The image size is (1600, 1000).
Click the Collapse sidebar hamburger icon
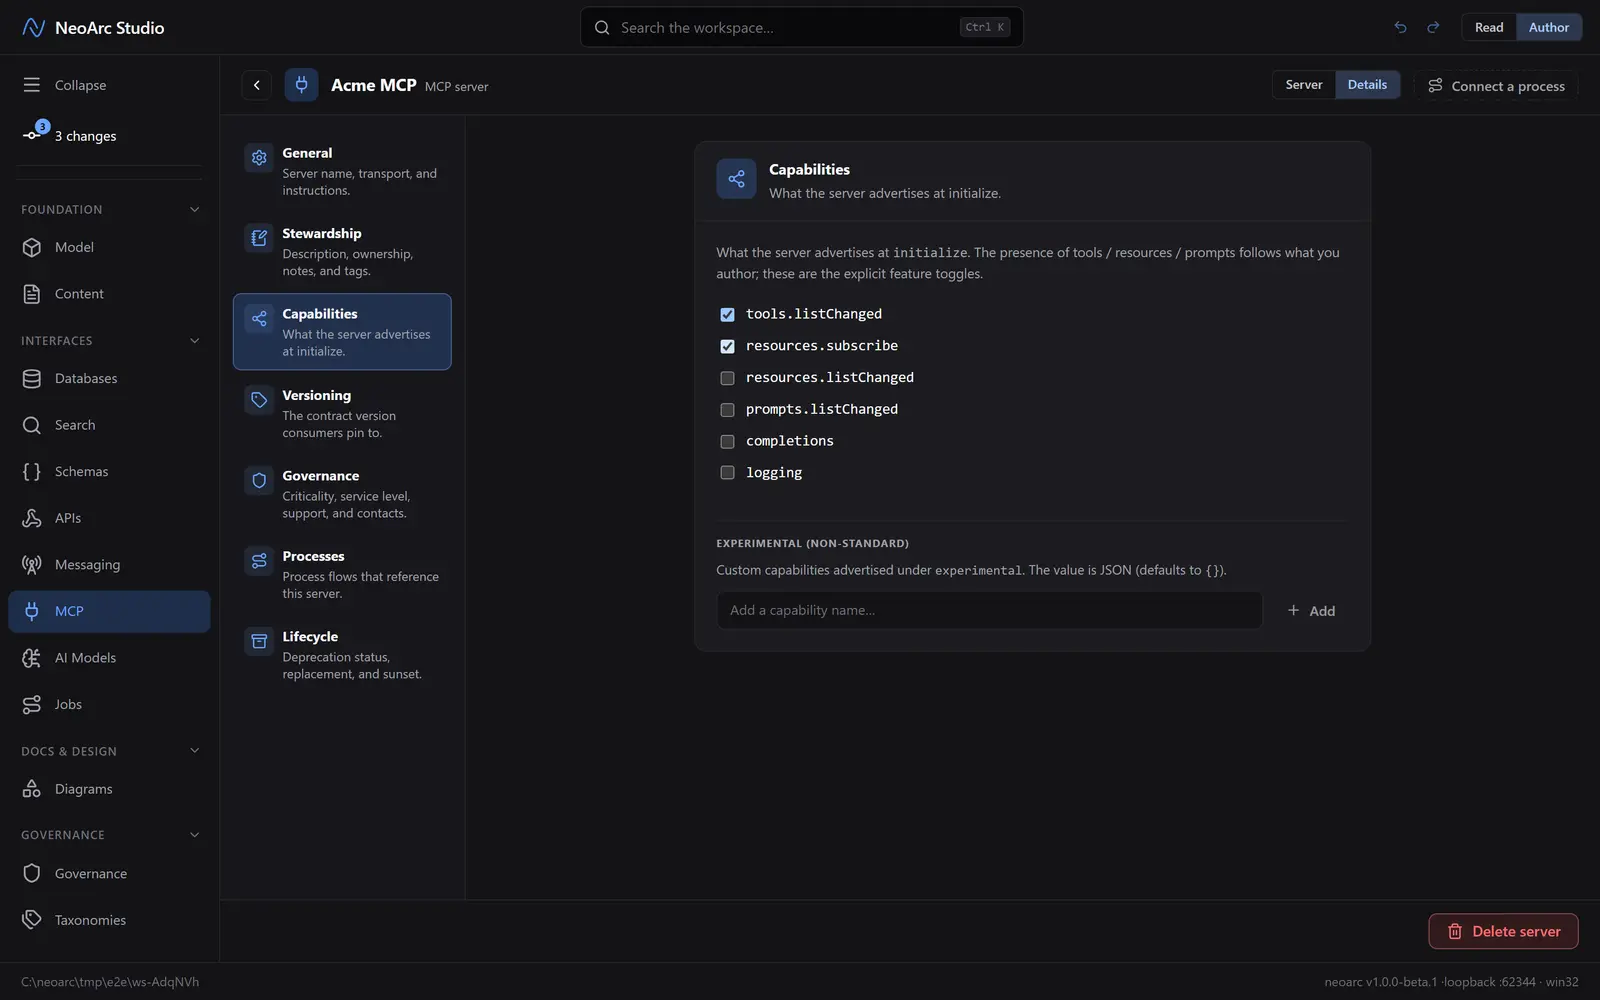[32, 85]
